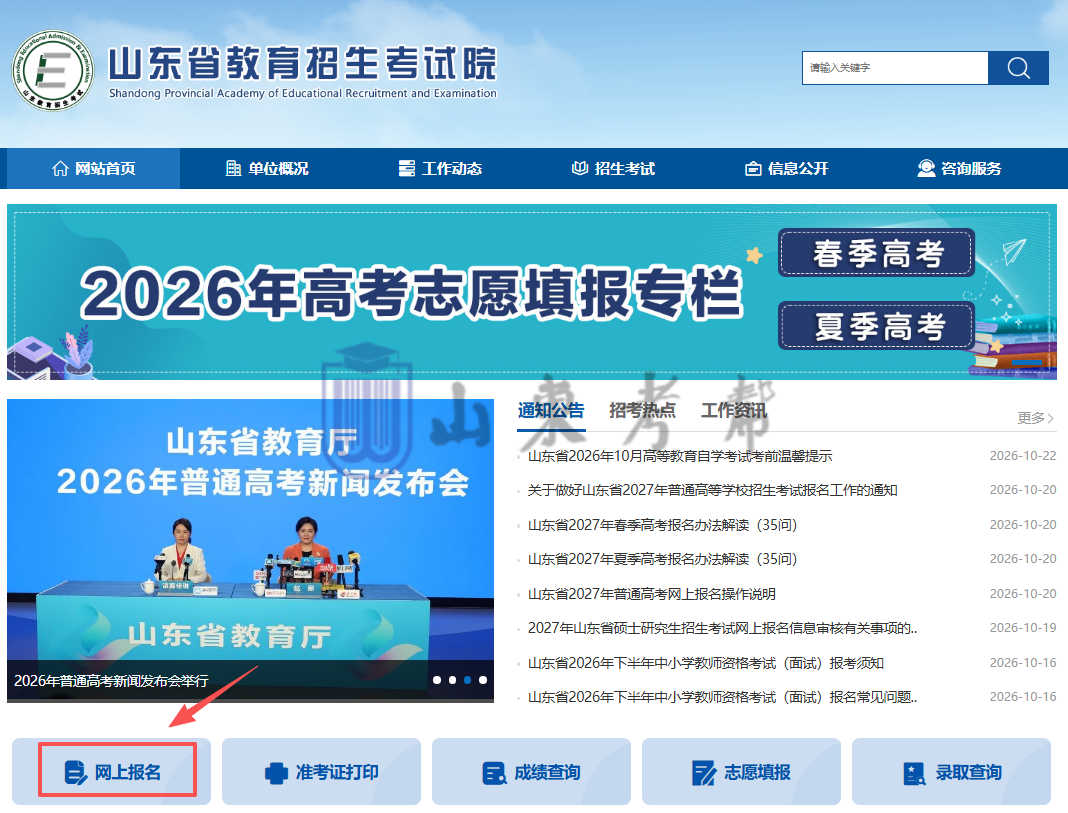Image resolution: width=1068 pixels, height=813 pixels.
Task: Click the home icon beside 网站首页
Action: (60, 168)
